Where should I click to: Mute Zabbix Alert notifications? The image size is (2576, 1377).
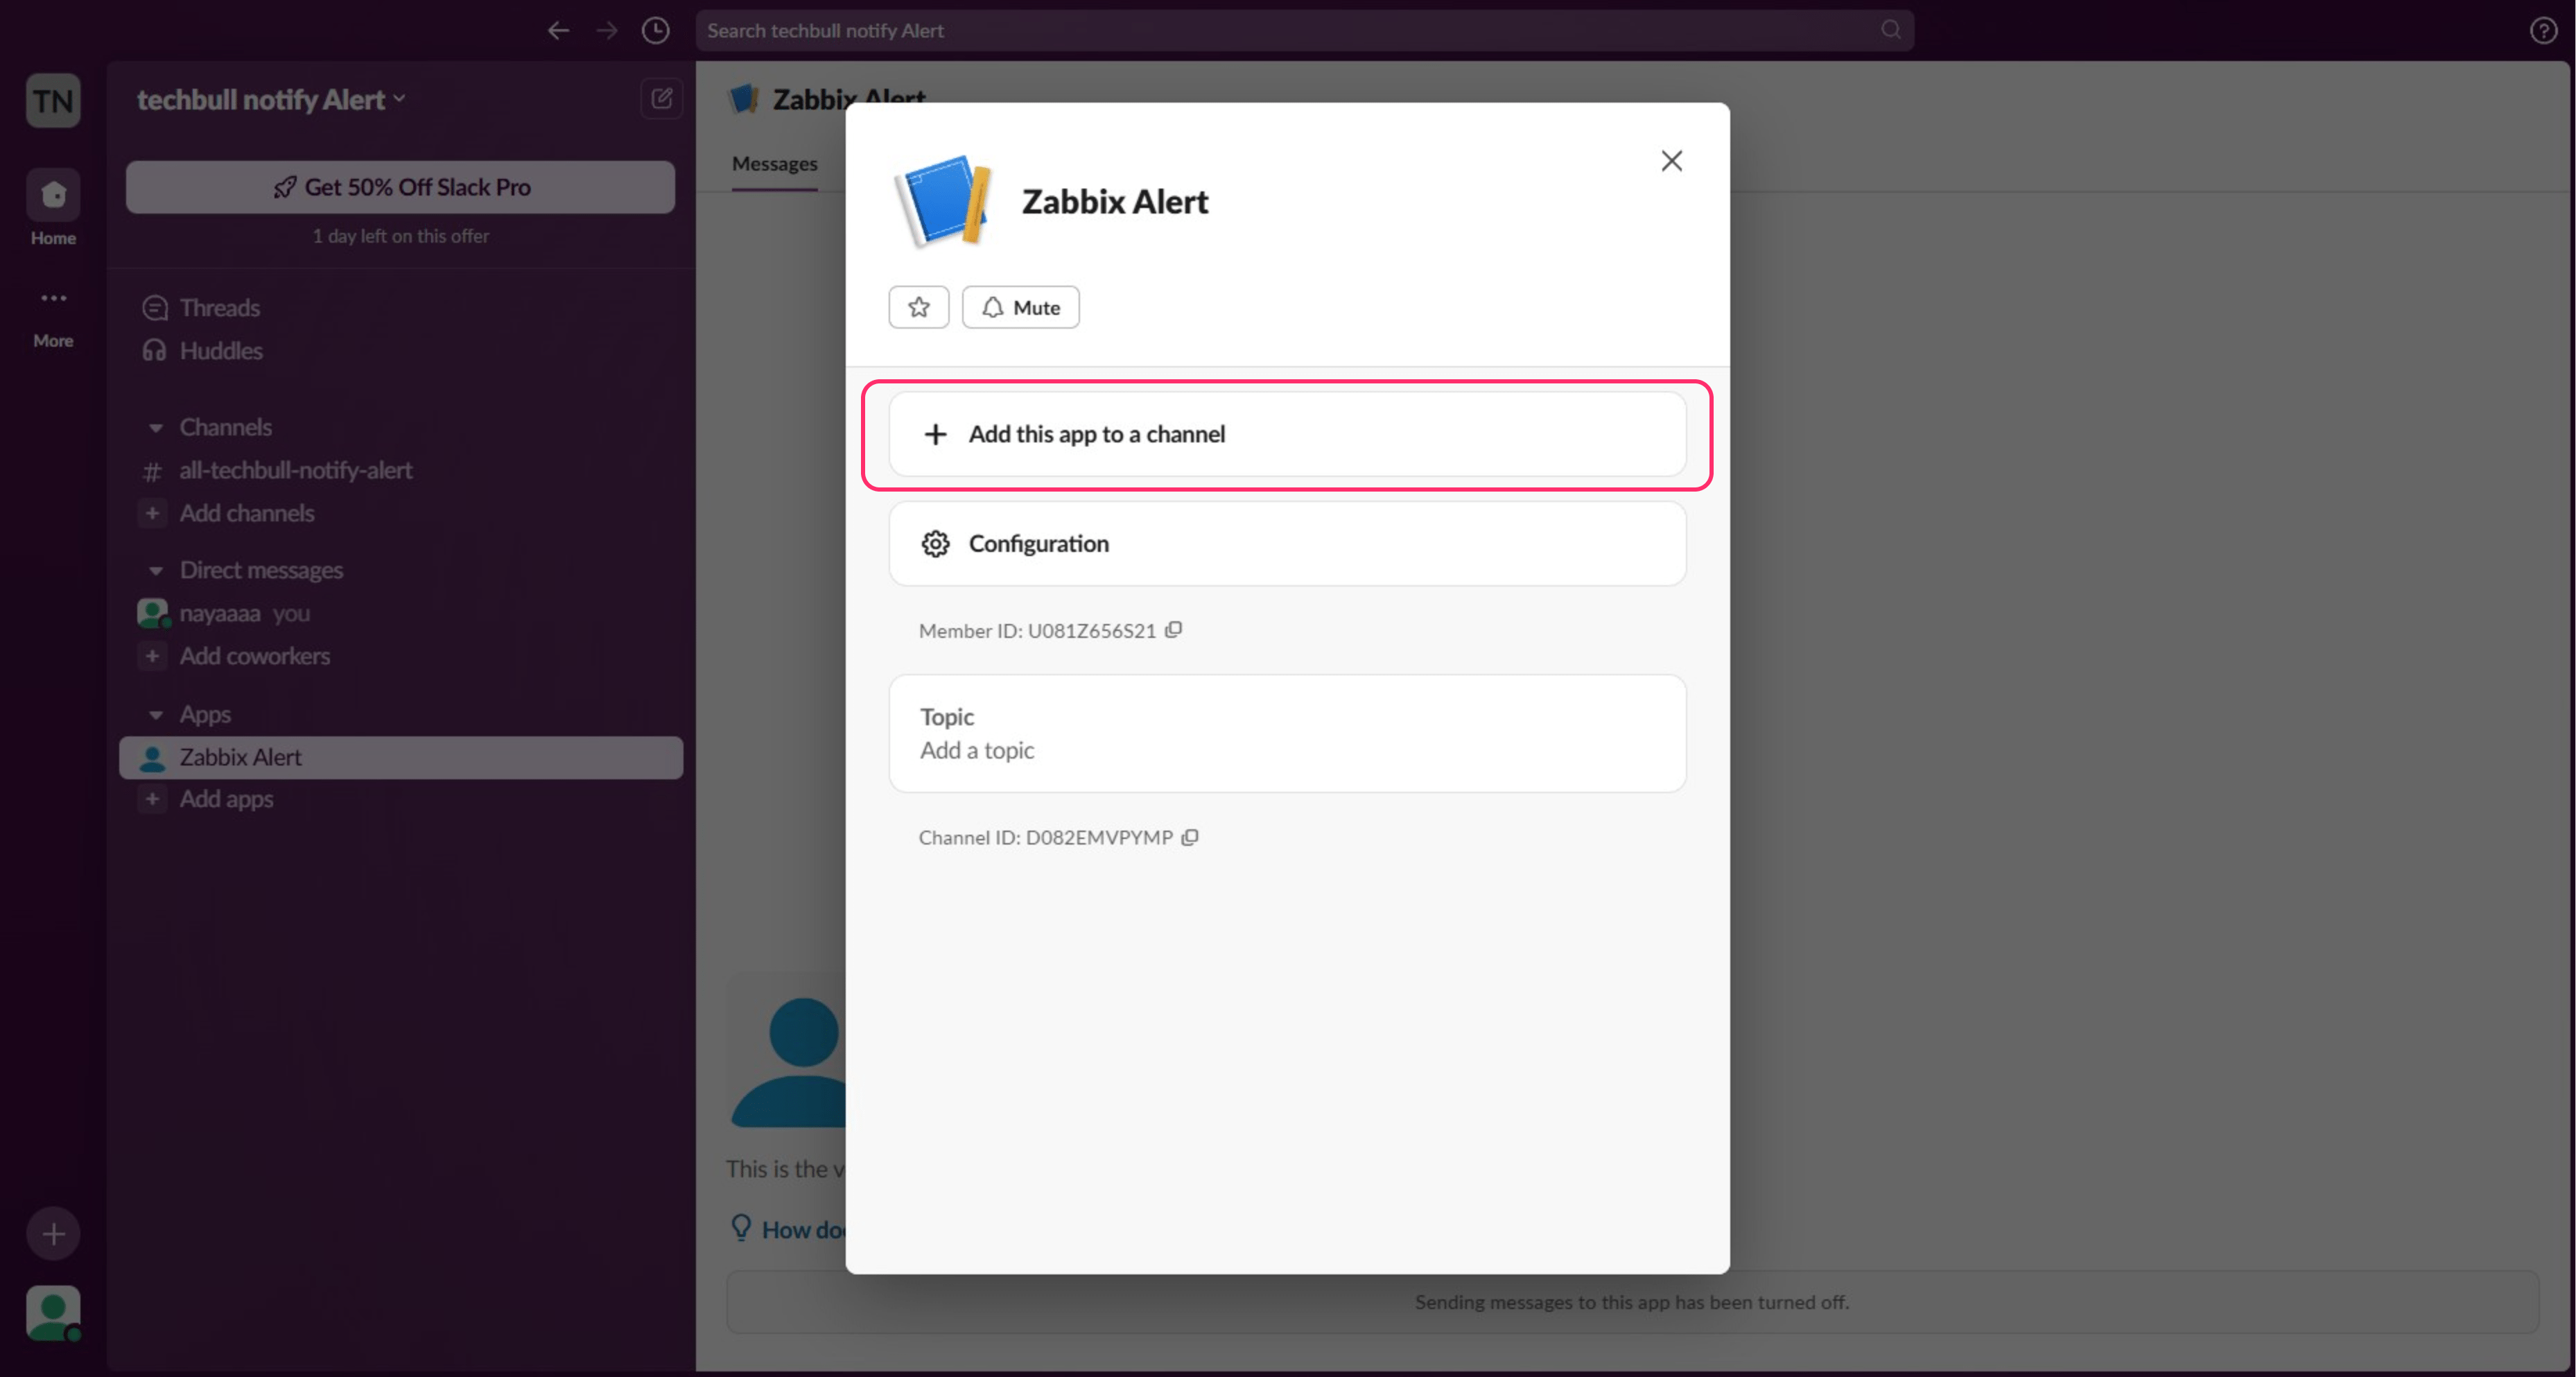tap(1020, 307)
